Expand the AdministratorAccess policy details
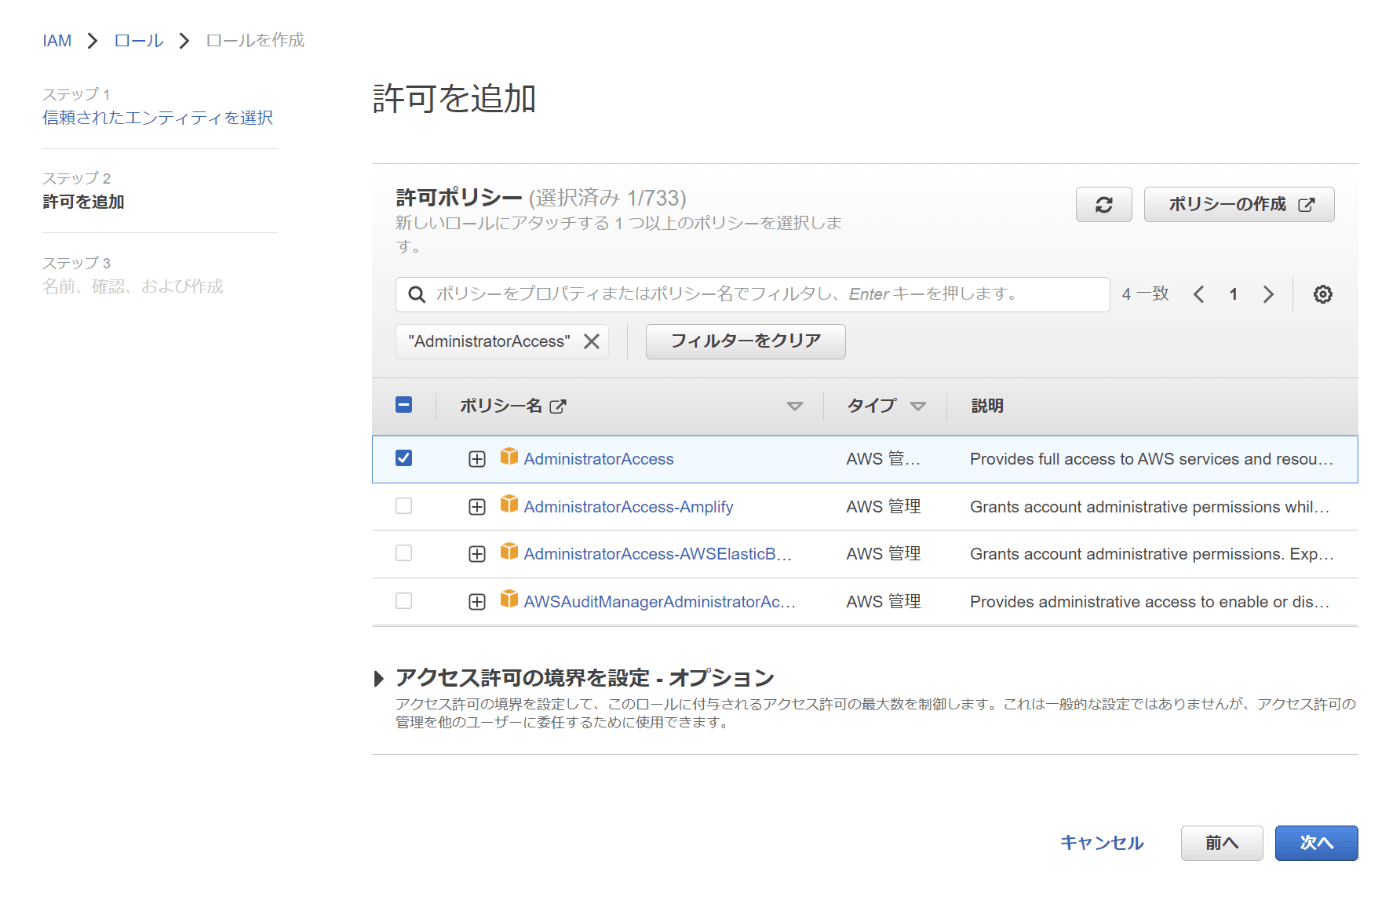1400x915 pixels. coord(477,459)
